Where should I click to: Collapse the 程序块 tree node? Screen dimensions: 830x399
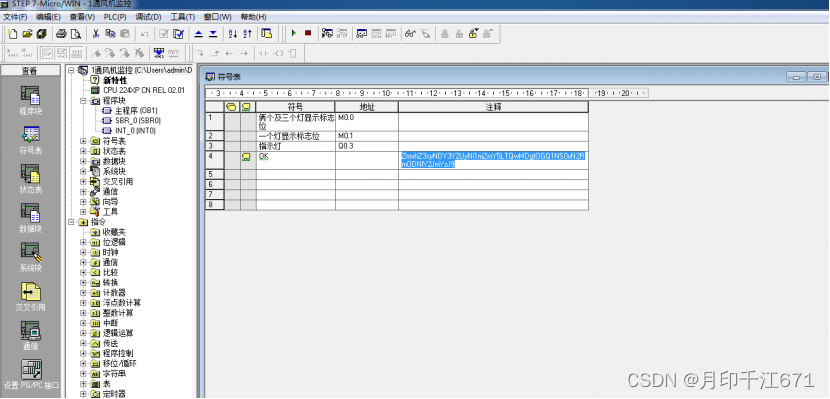[83, 101]
